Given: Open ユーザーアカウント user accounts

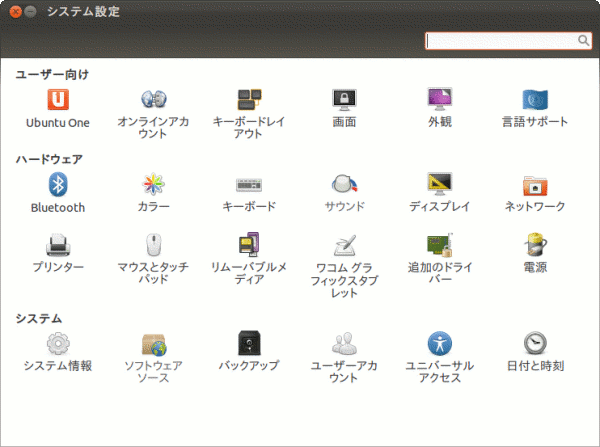Looking at the screenshot, I should coord(345,346).
